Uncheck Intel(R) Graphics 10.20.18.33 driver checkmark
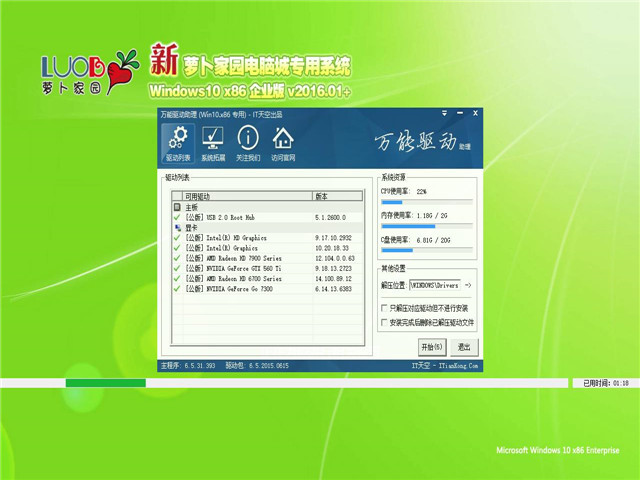The height and width of the screenshot is (480, 640). (177, 248)
